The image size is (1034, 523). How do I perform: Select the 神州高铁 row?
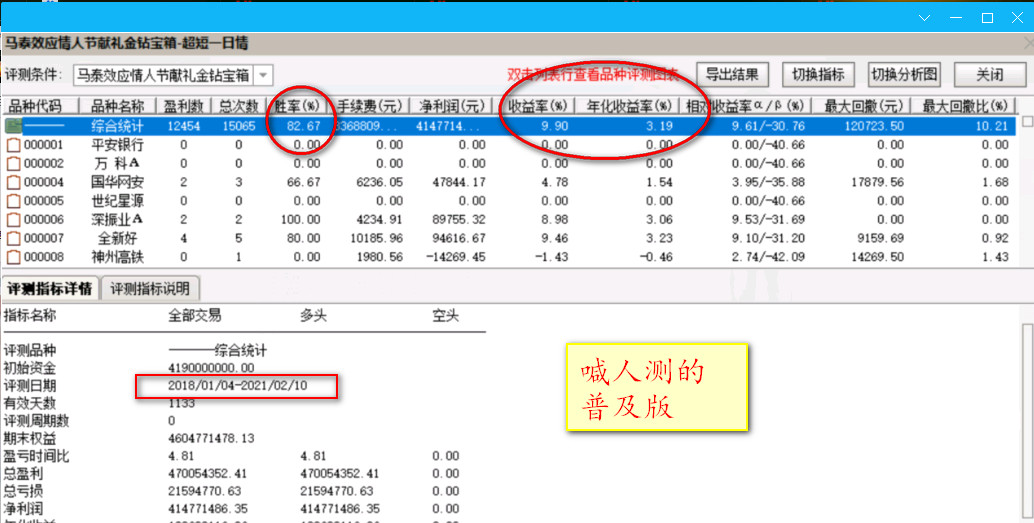[x=509, y=257]
